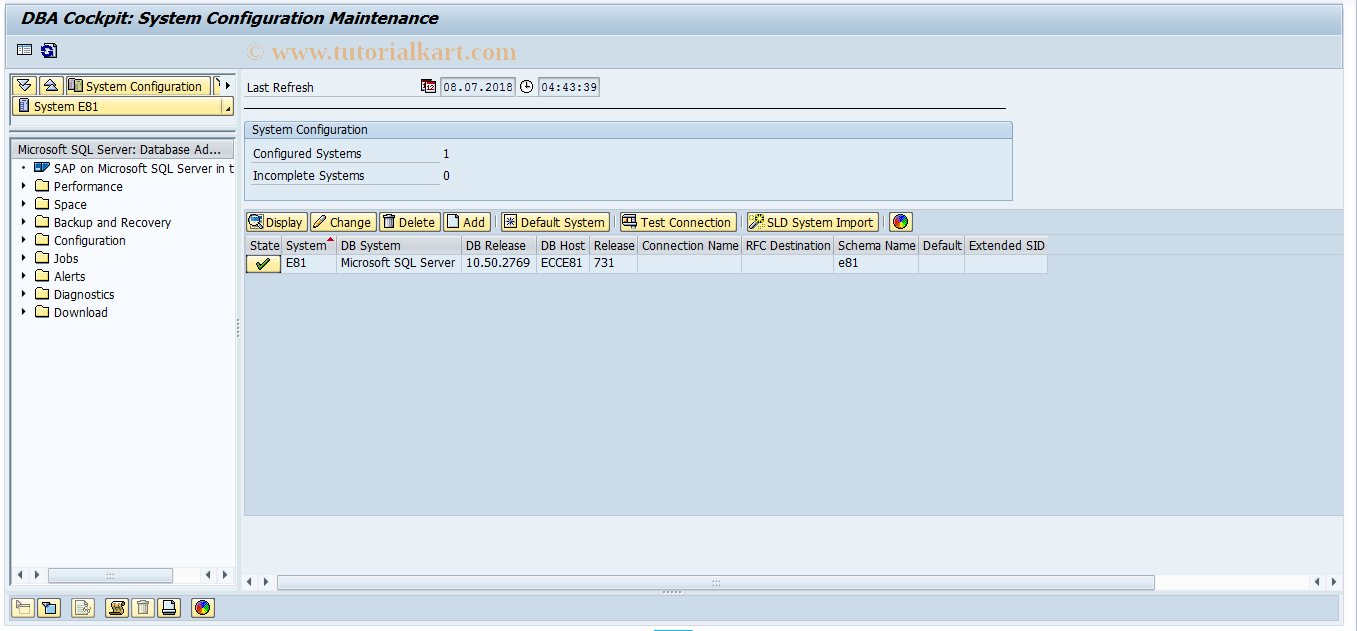The height and width of the screenshot is (631, 1357).
Task: Click the Test Connection button
Action: coord(678,222)
